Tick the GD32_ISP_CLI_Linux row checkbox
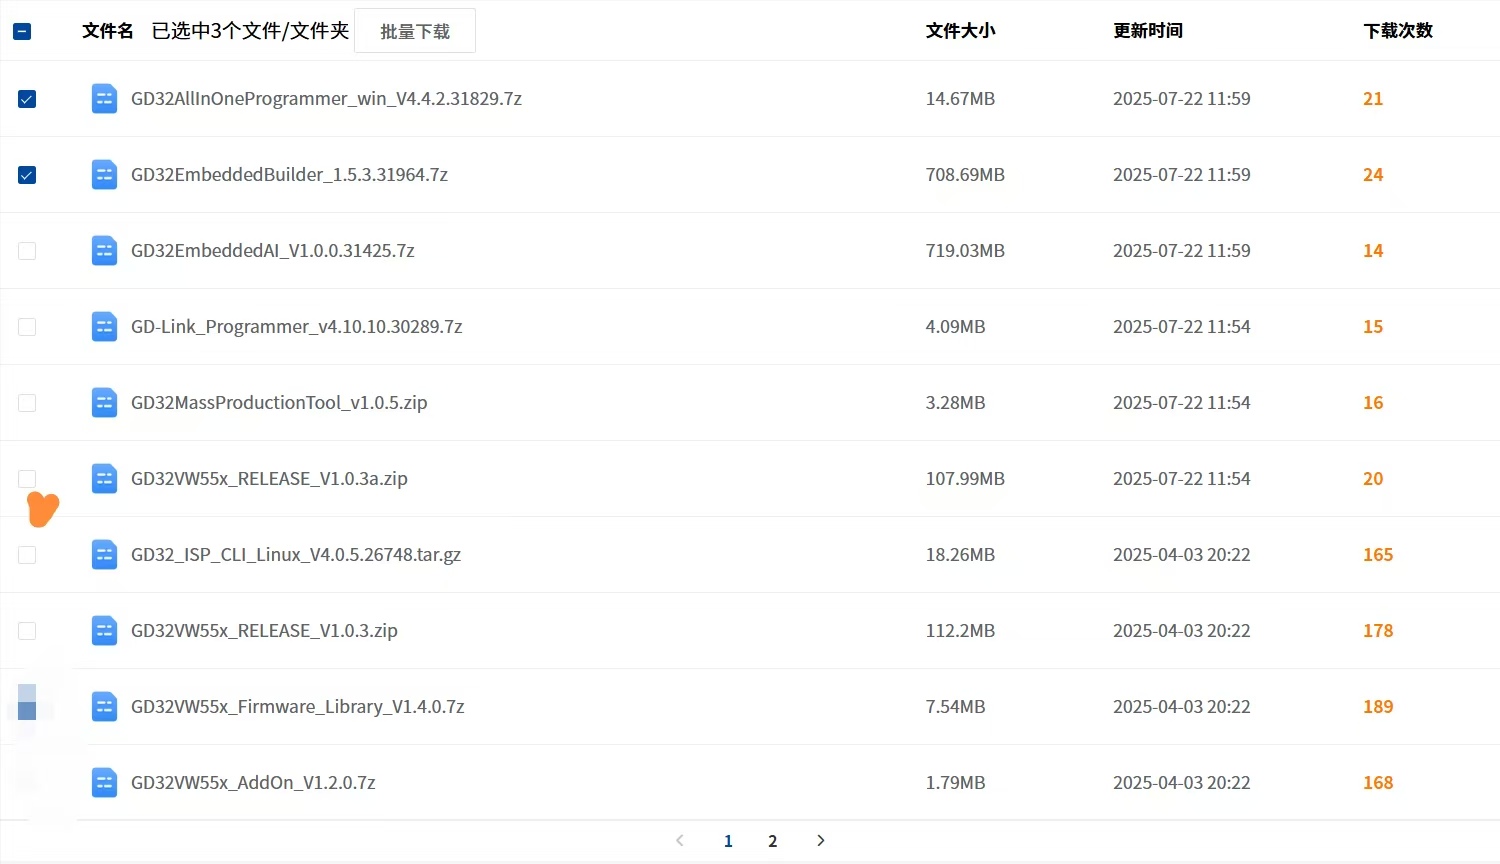 click(x=27, y=555)
